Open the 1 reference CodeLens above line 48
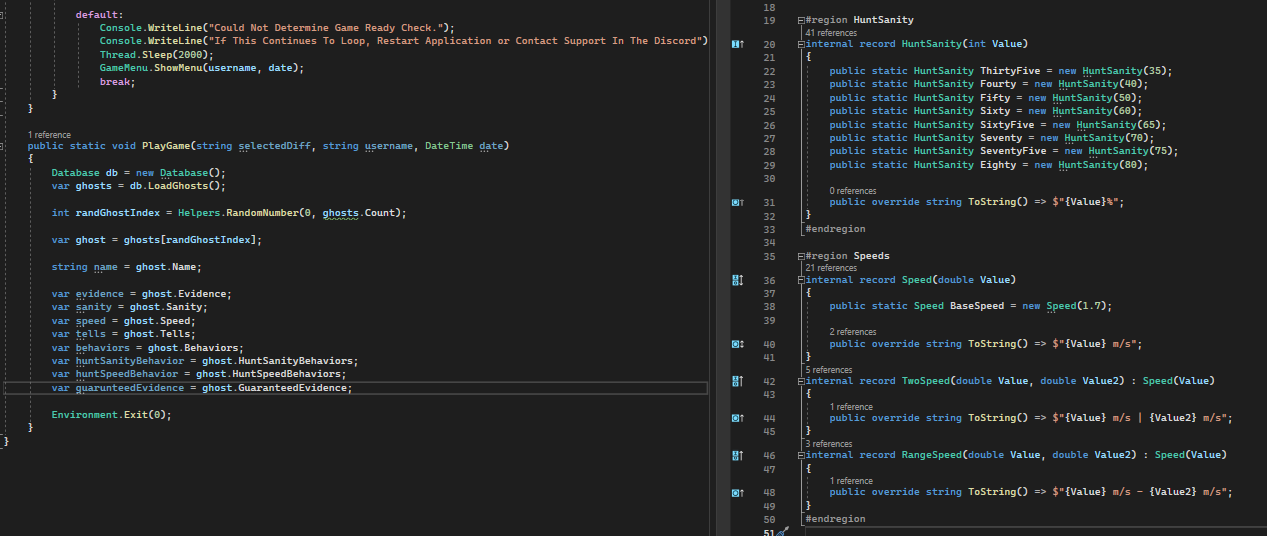Viewport: 1267px width, 536px height. (851, 481)
